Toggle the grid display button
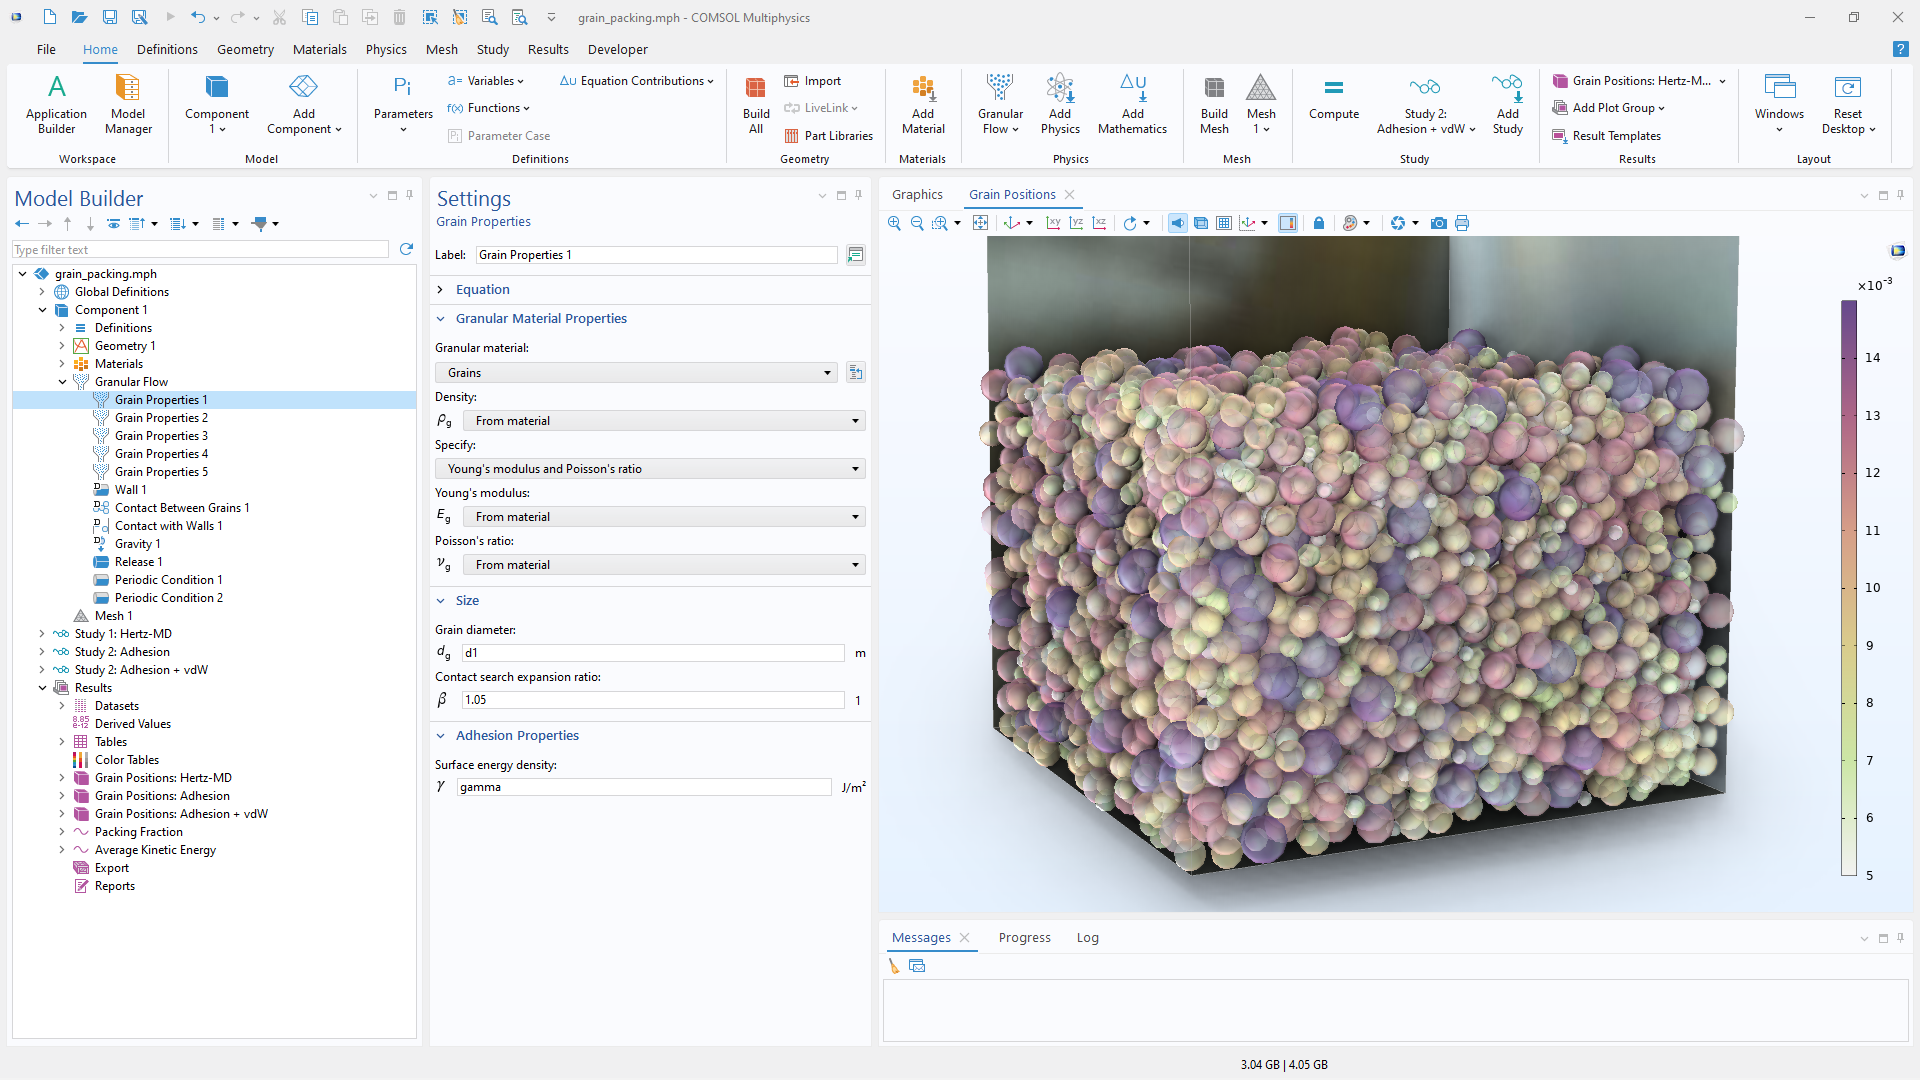Screen dimensions: 1920x1080 pos(1224,223)
